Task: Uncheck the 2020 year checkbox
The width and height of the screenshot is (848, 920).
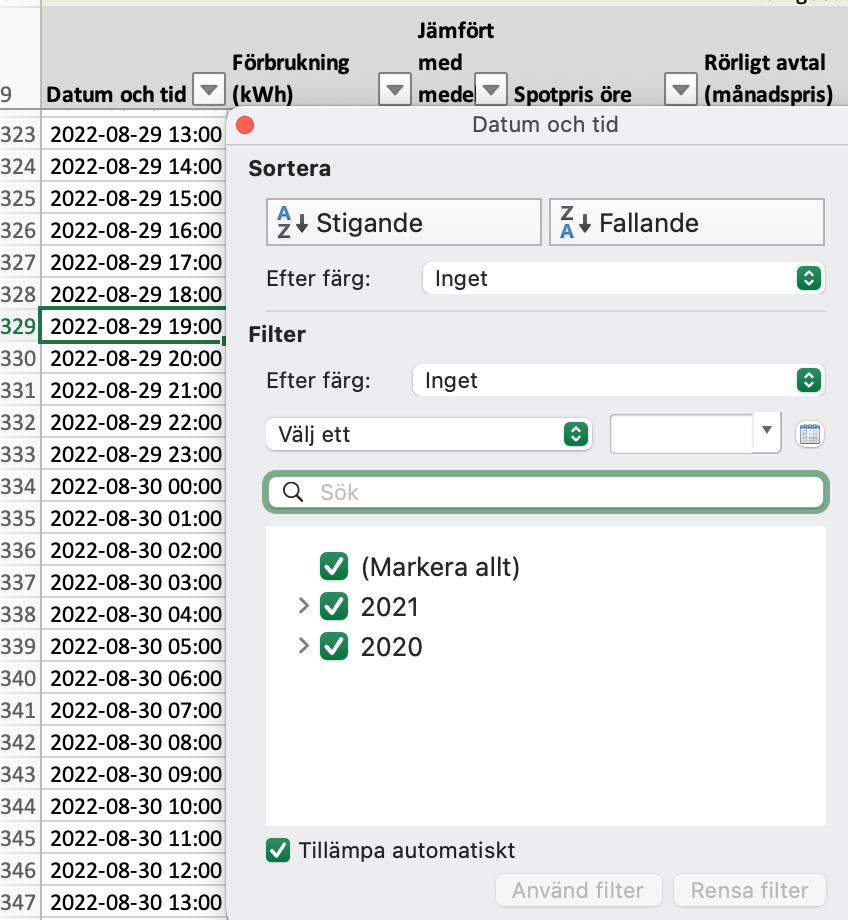Action: [334, 647]
